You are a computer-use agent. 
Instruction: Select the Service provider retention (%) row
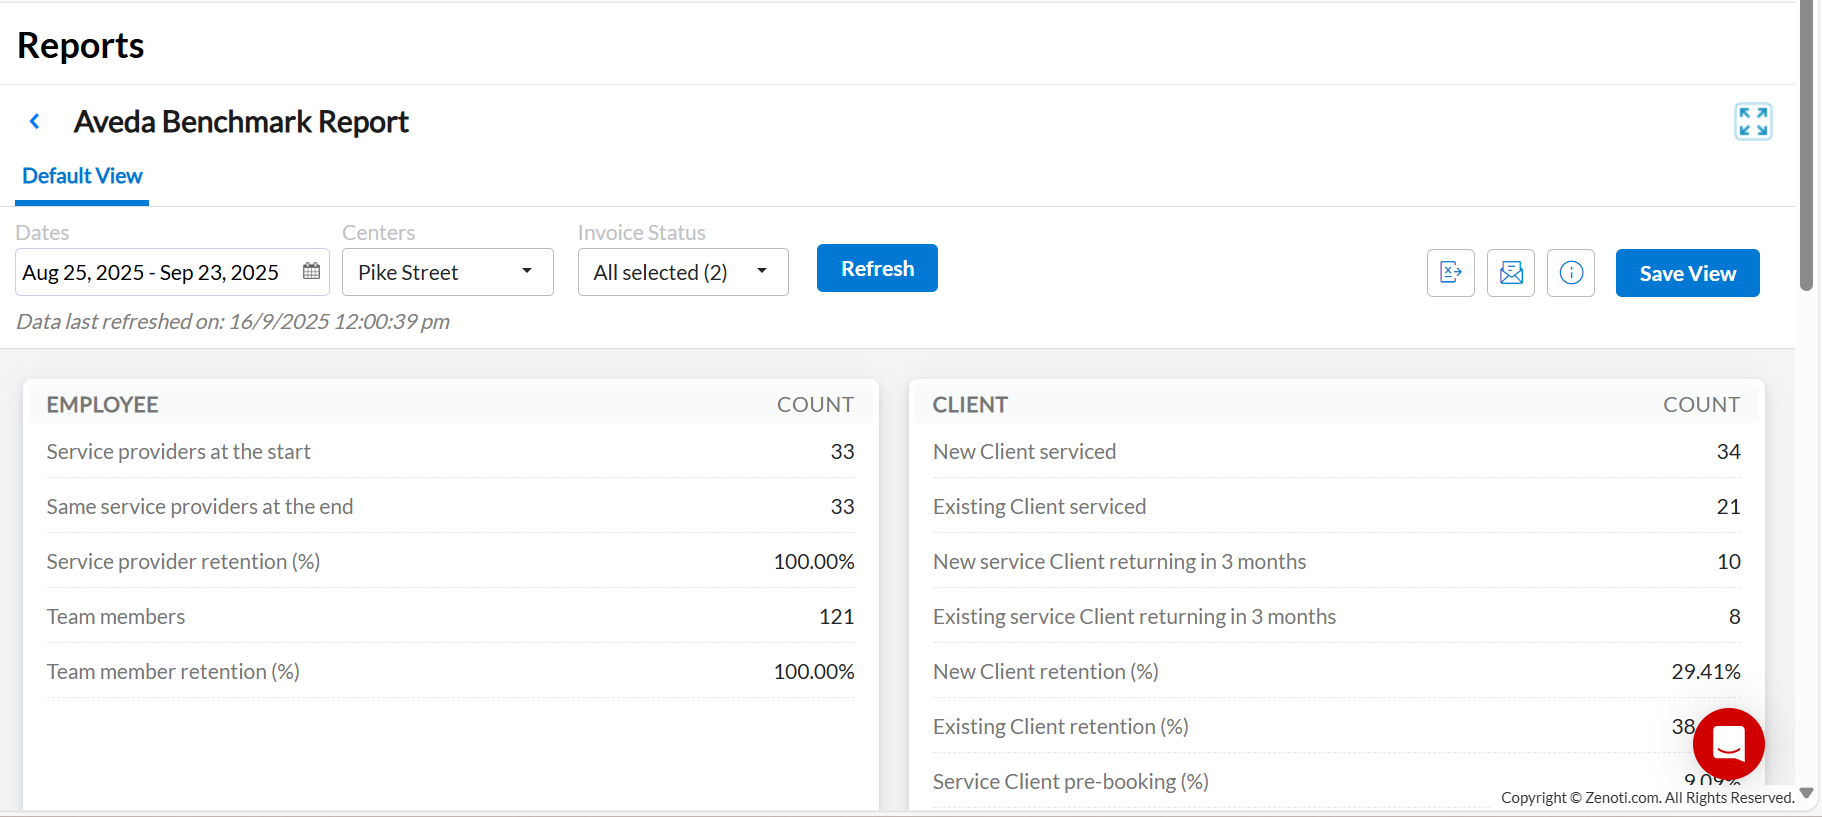click(450, 562)
